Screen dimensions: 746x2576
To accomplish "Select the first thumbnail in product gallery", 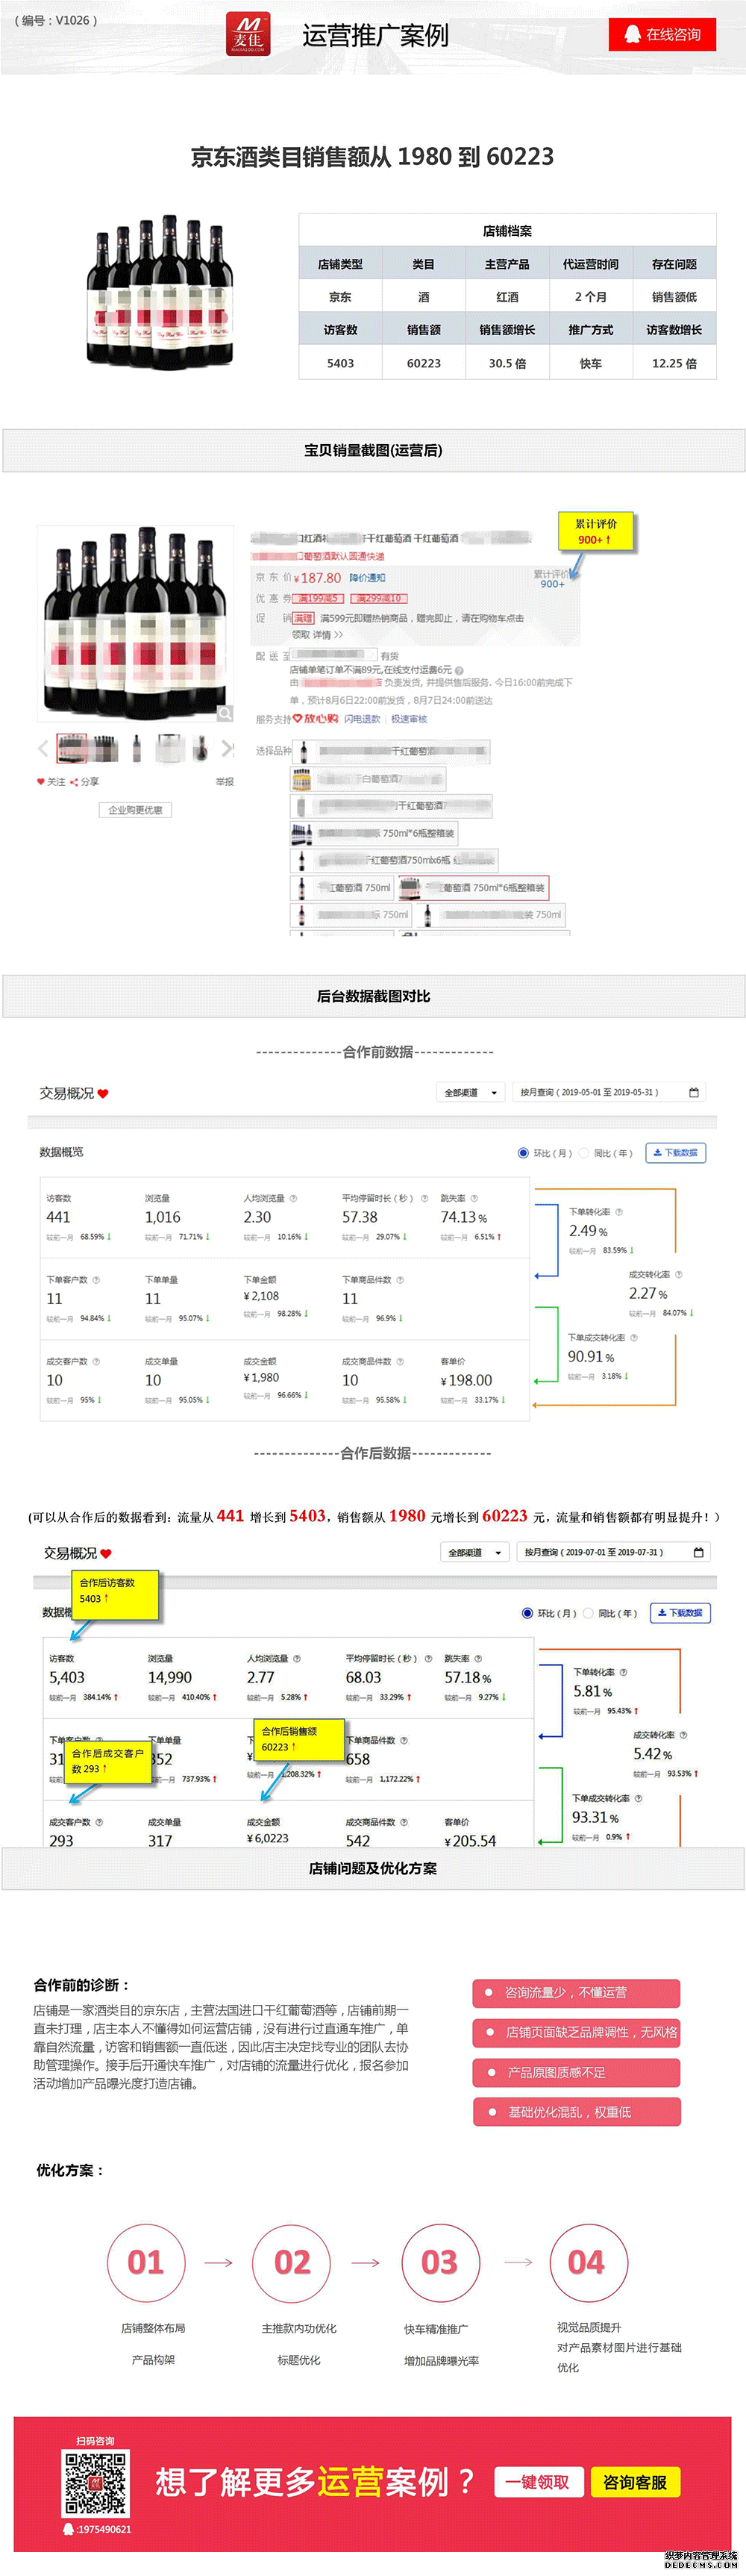I will [72, 748].
